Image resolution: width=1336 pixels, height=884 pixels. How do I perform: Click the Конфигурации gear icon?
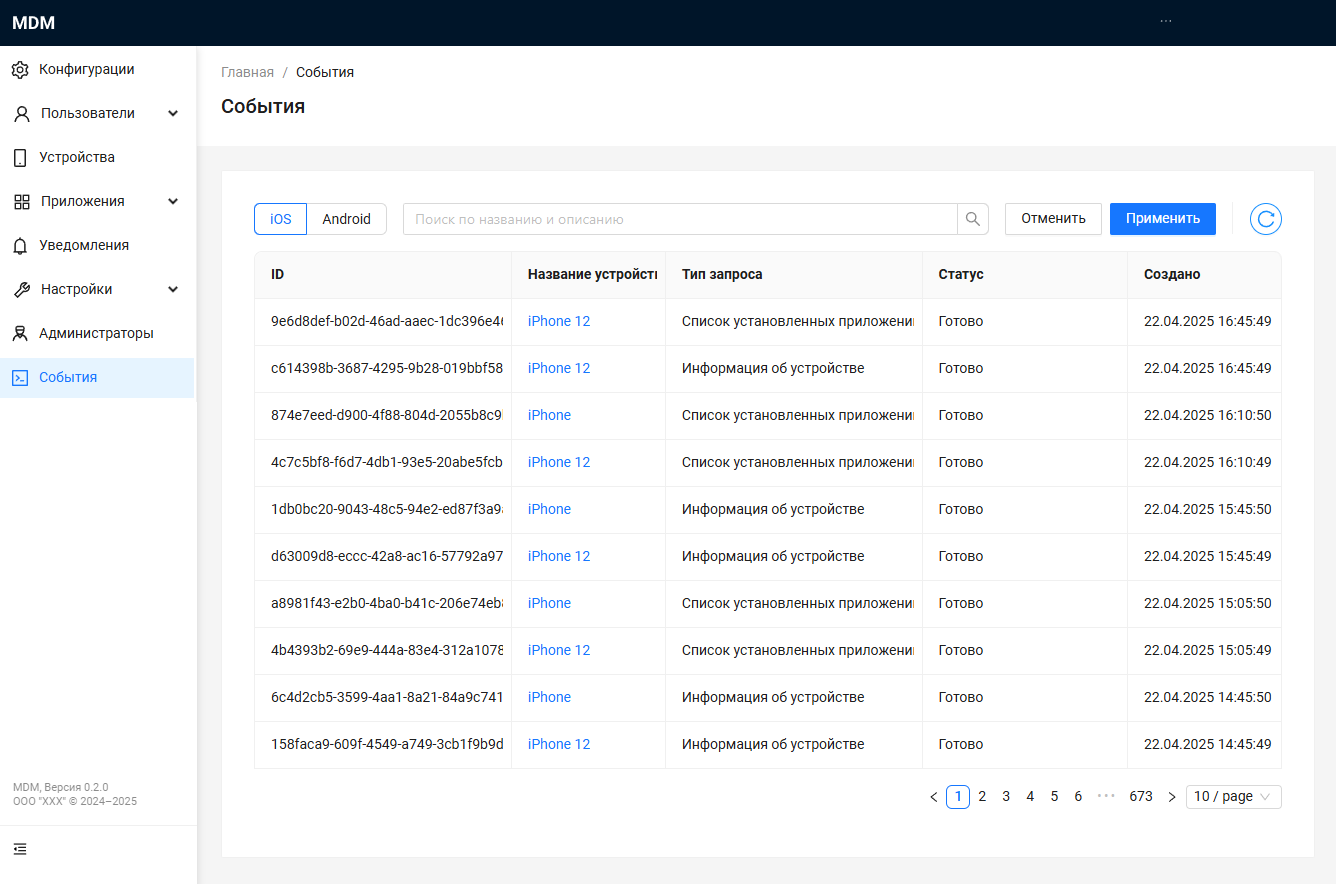point(20,70)
